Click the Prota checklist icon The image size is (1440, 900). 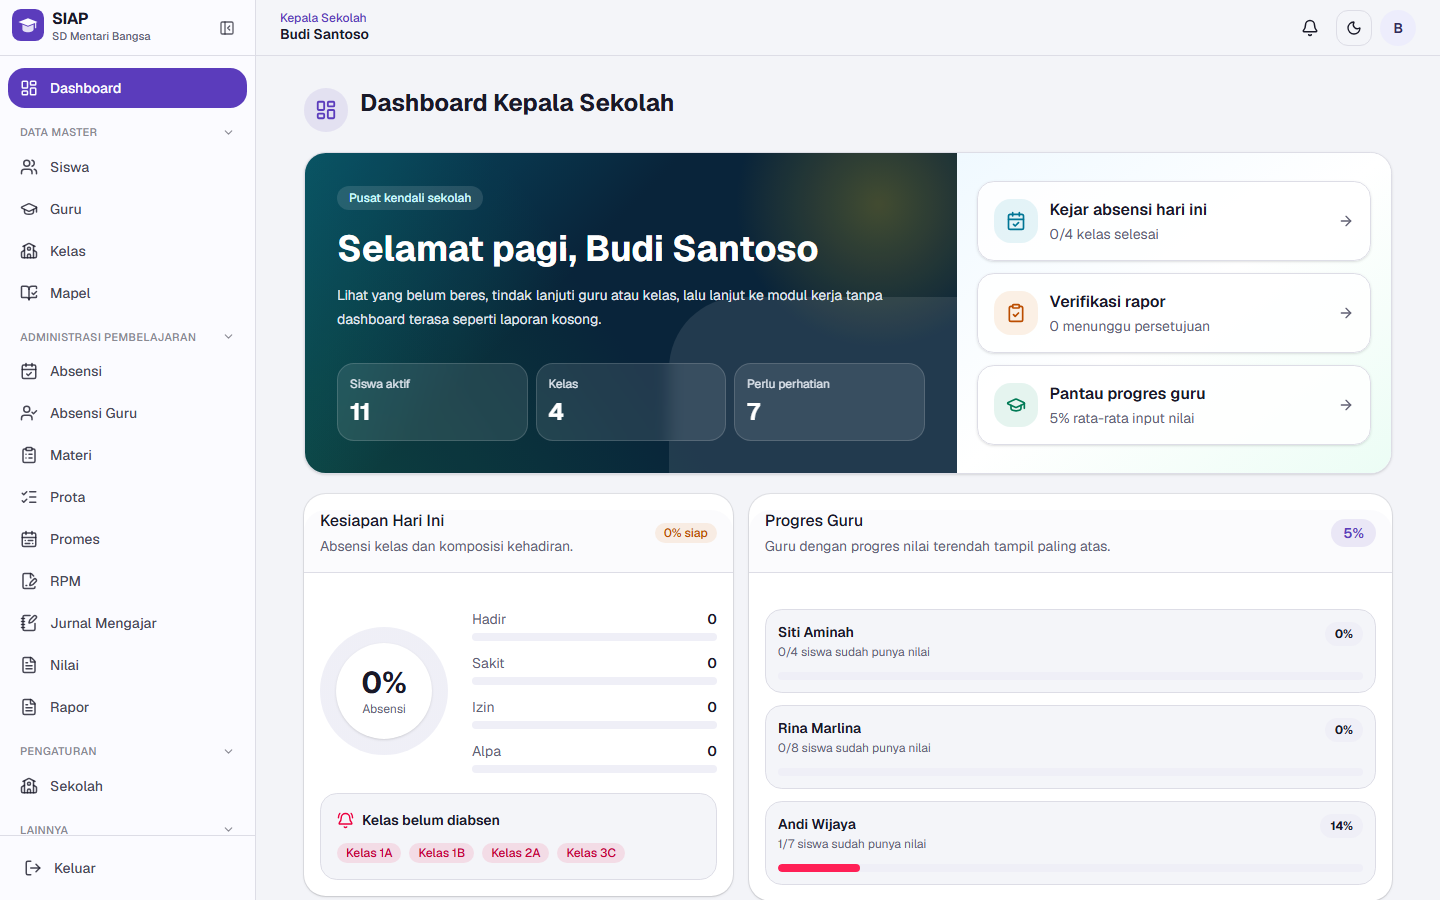[29, 497]
